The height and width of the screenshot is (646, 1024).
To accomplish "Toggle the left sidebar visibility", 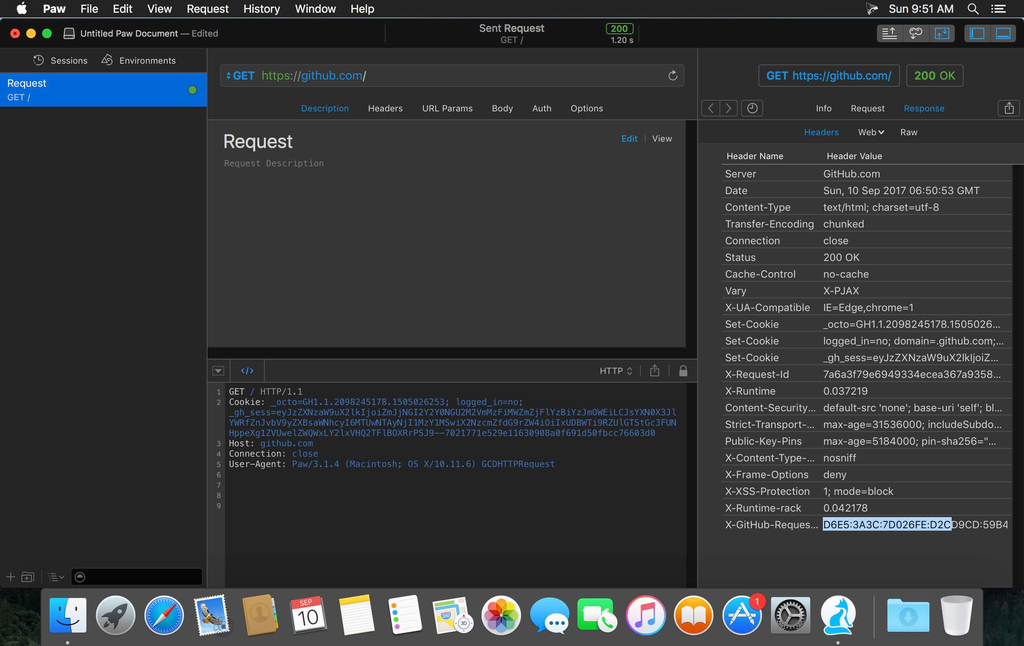I will [x=977, y=33].
